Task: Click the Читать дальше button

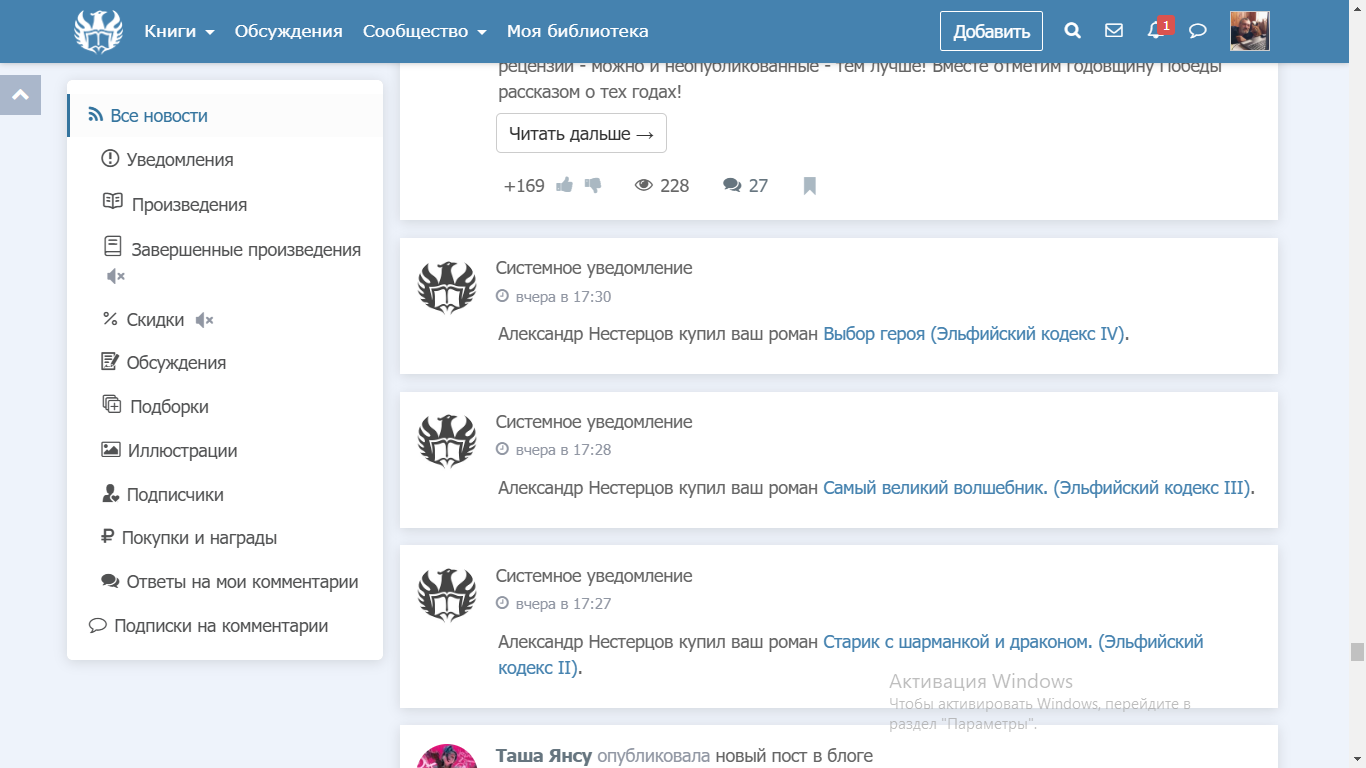Action: 581,134
